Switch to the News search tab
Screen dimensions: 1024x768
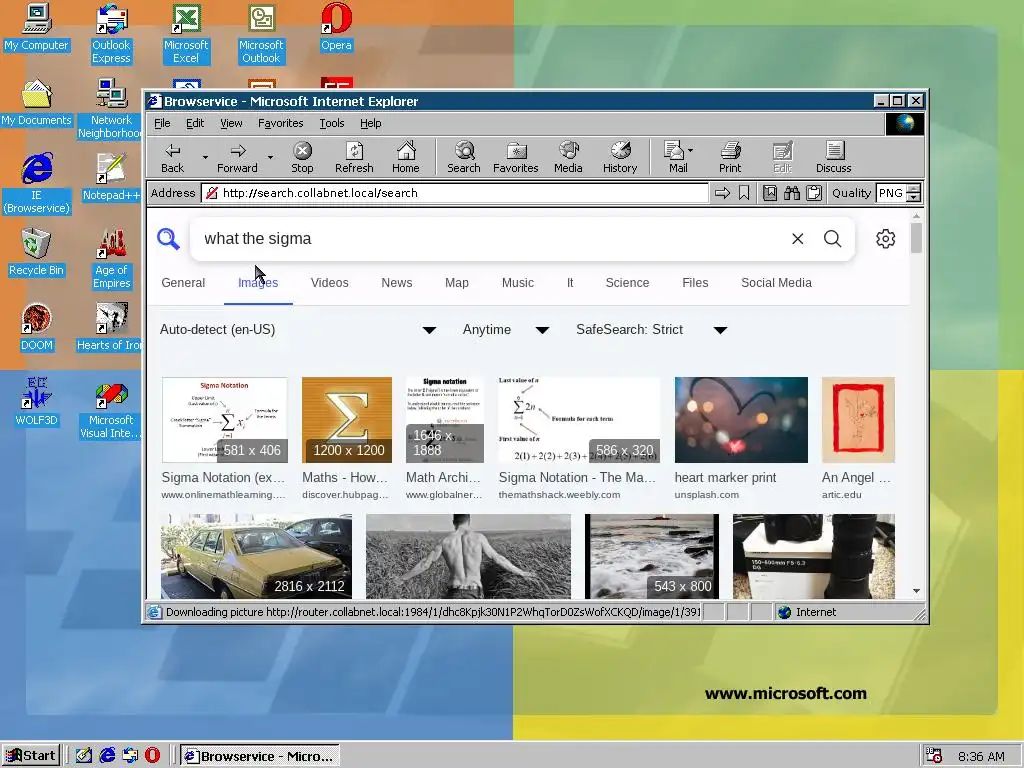(396, 283)
